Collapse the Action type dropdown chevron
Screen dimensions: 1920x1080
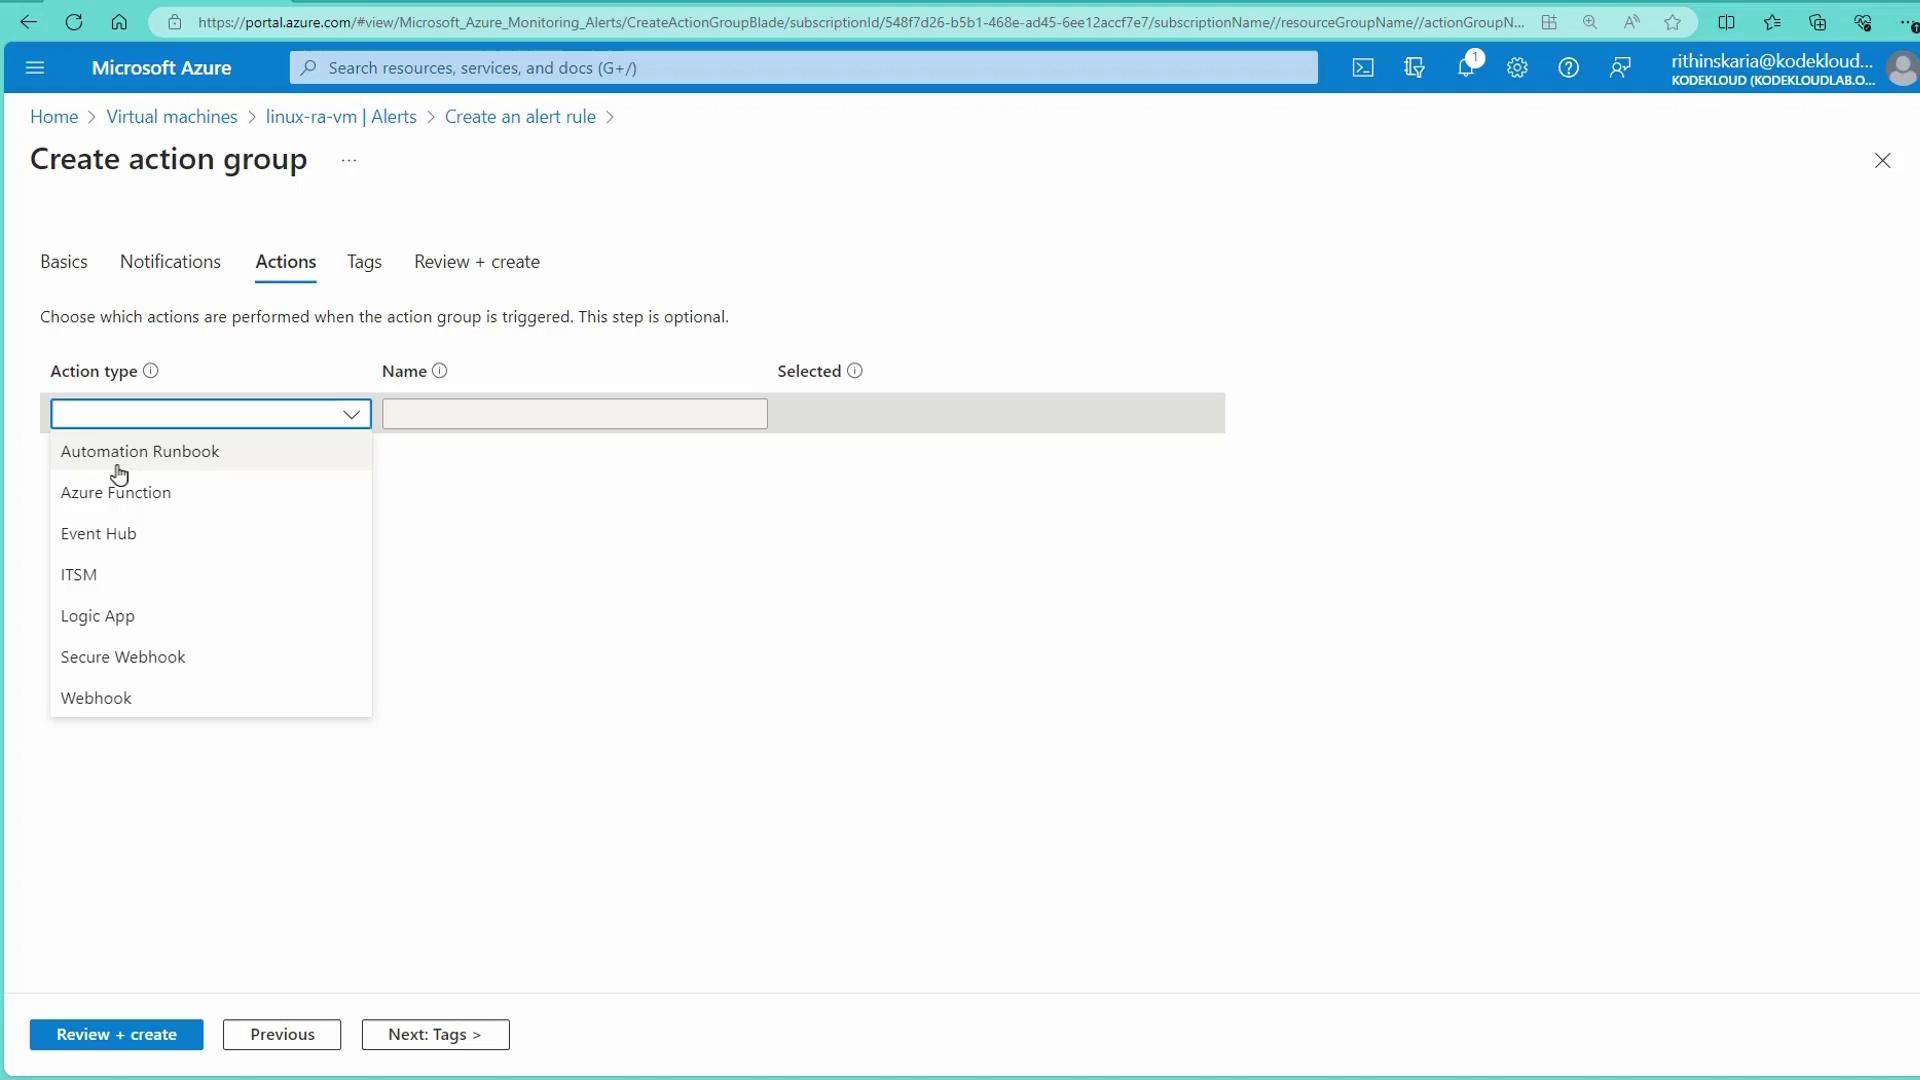tap(351, 414)
